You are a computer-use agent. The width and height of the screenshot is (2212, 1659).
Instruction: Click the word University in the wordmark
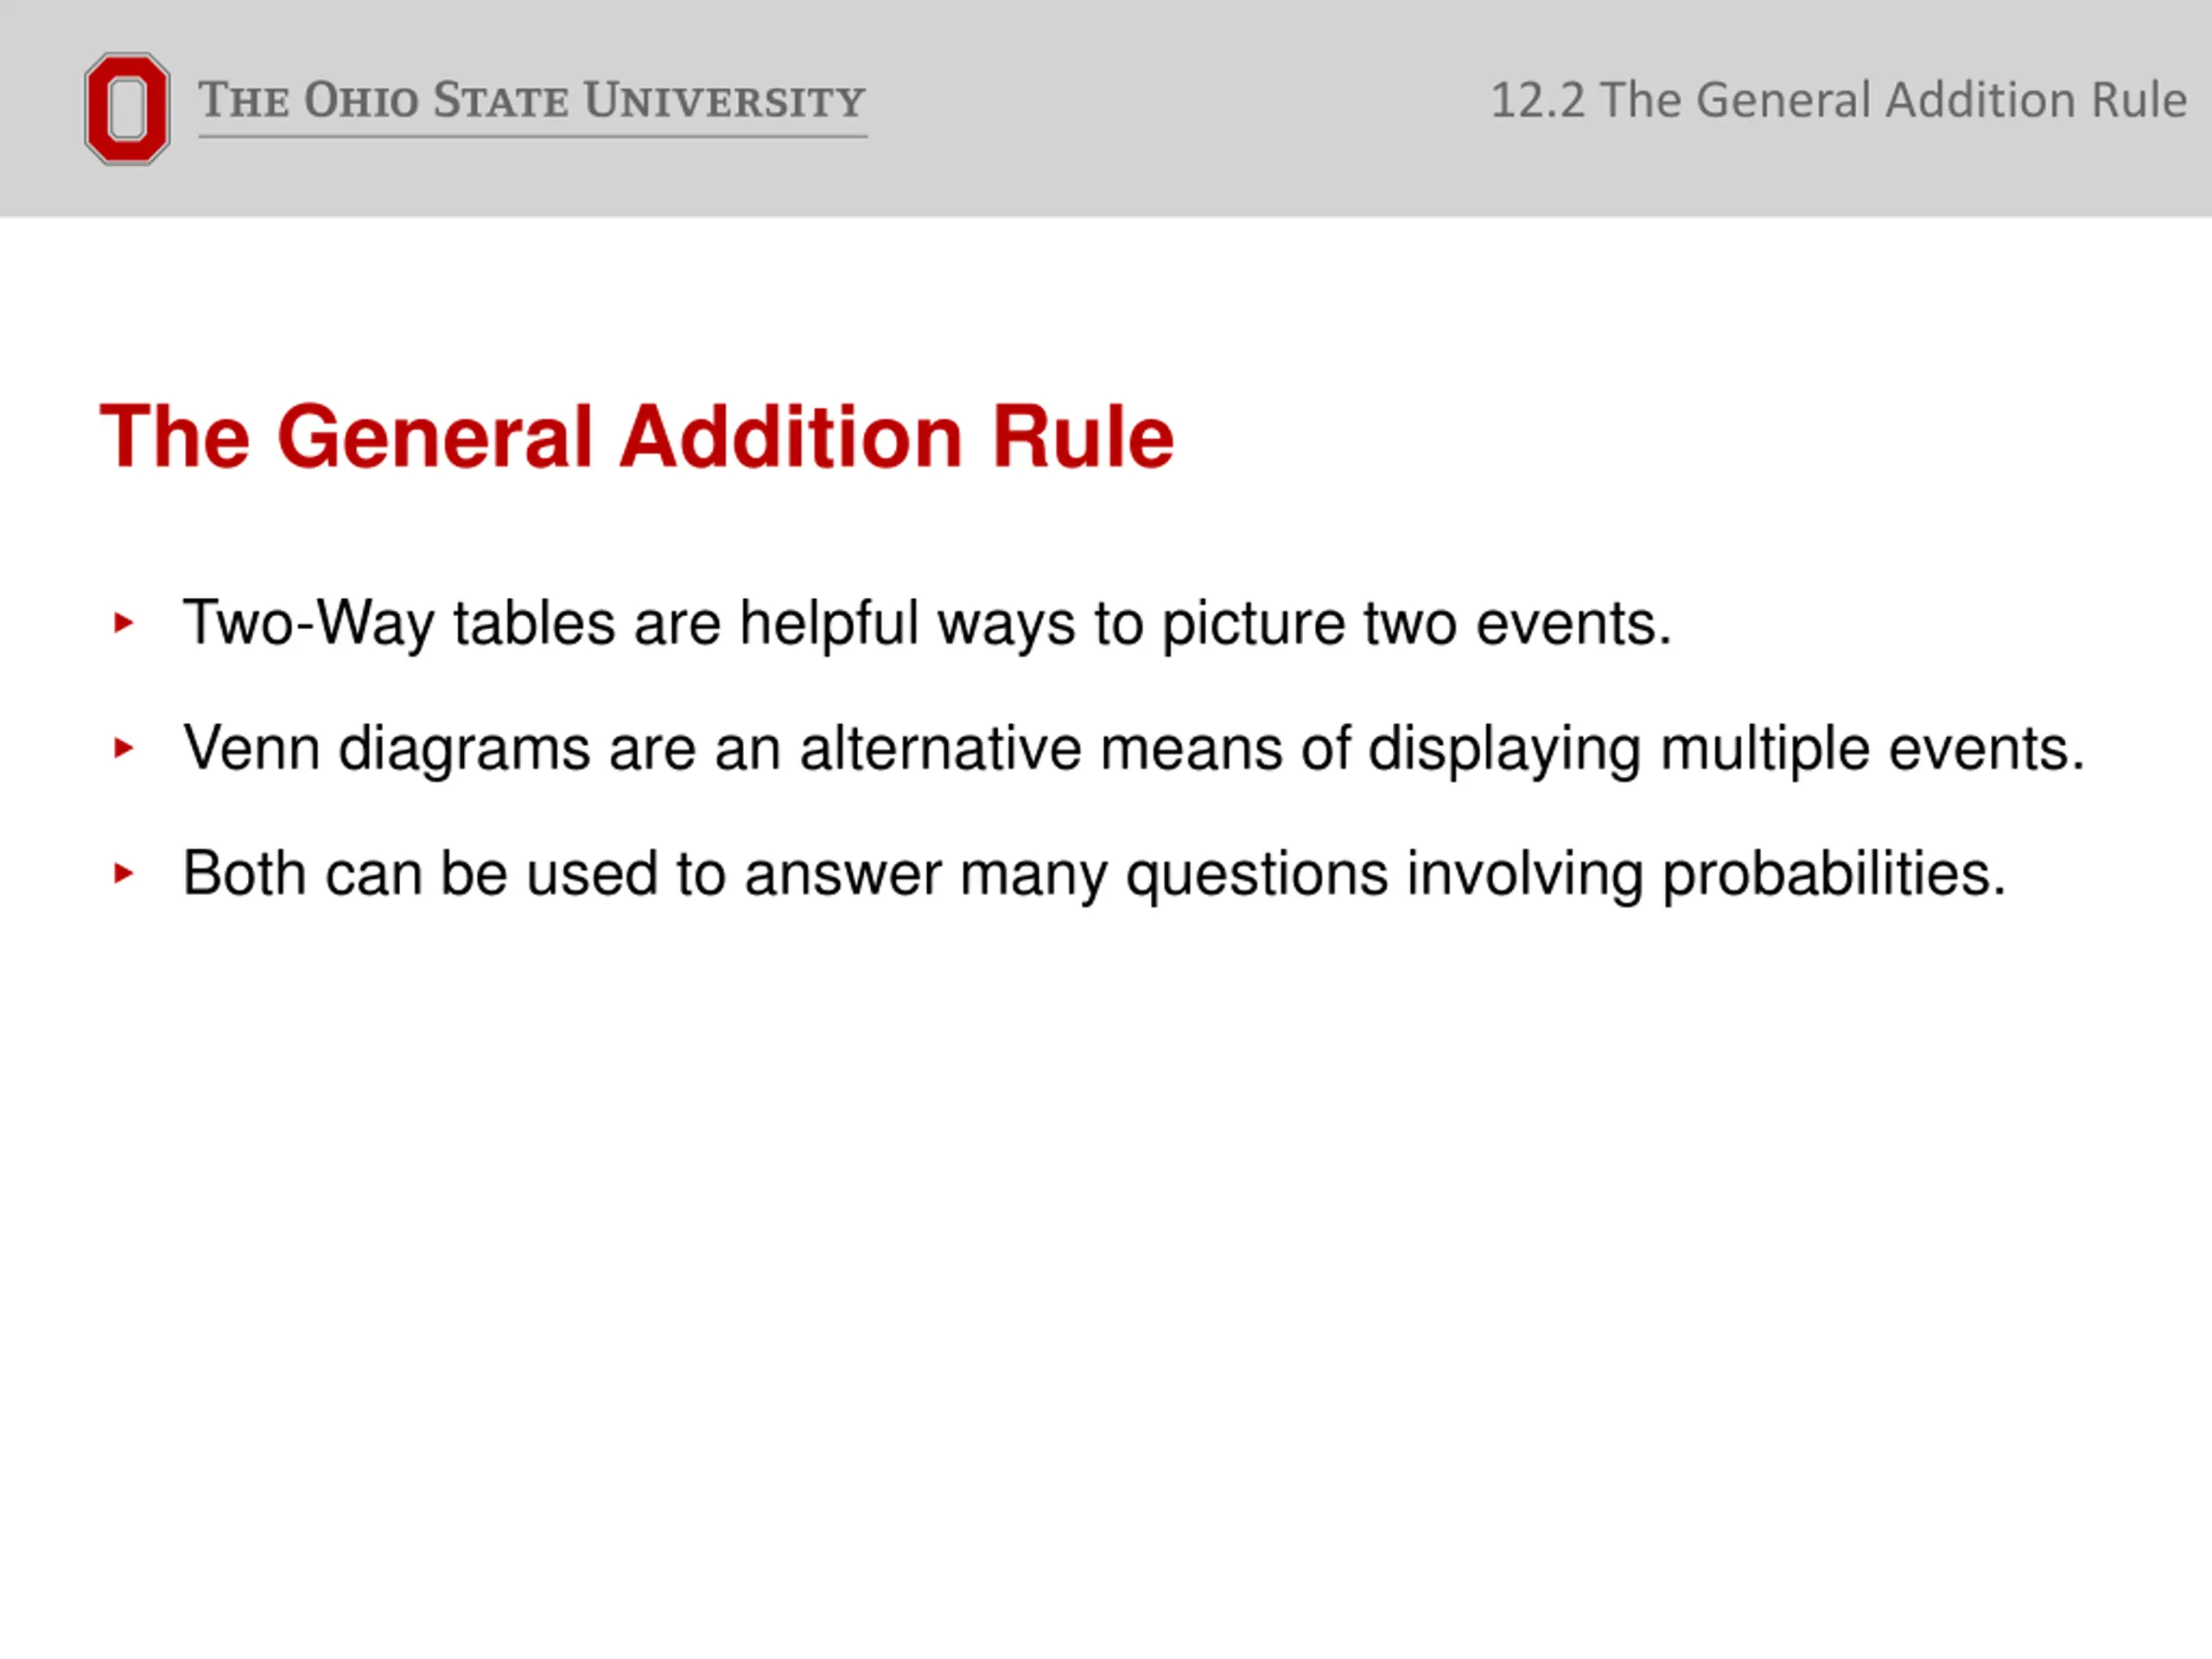point(725,100)
